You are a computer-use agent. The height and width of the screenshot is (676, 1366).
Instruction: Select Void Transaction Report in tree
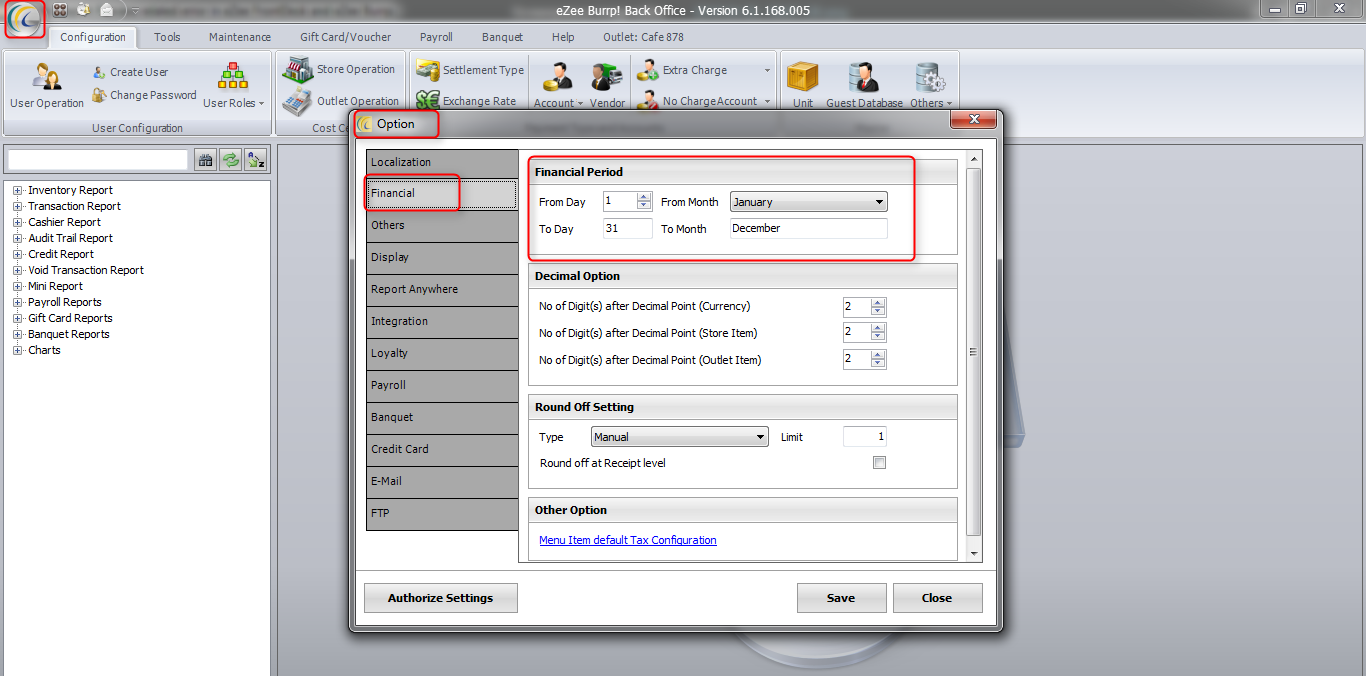click(x=86, y=270)
